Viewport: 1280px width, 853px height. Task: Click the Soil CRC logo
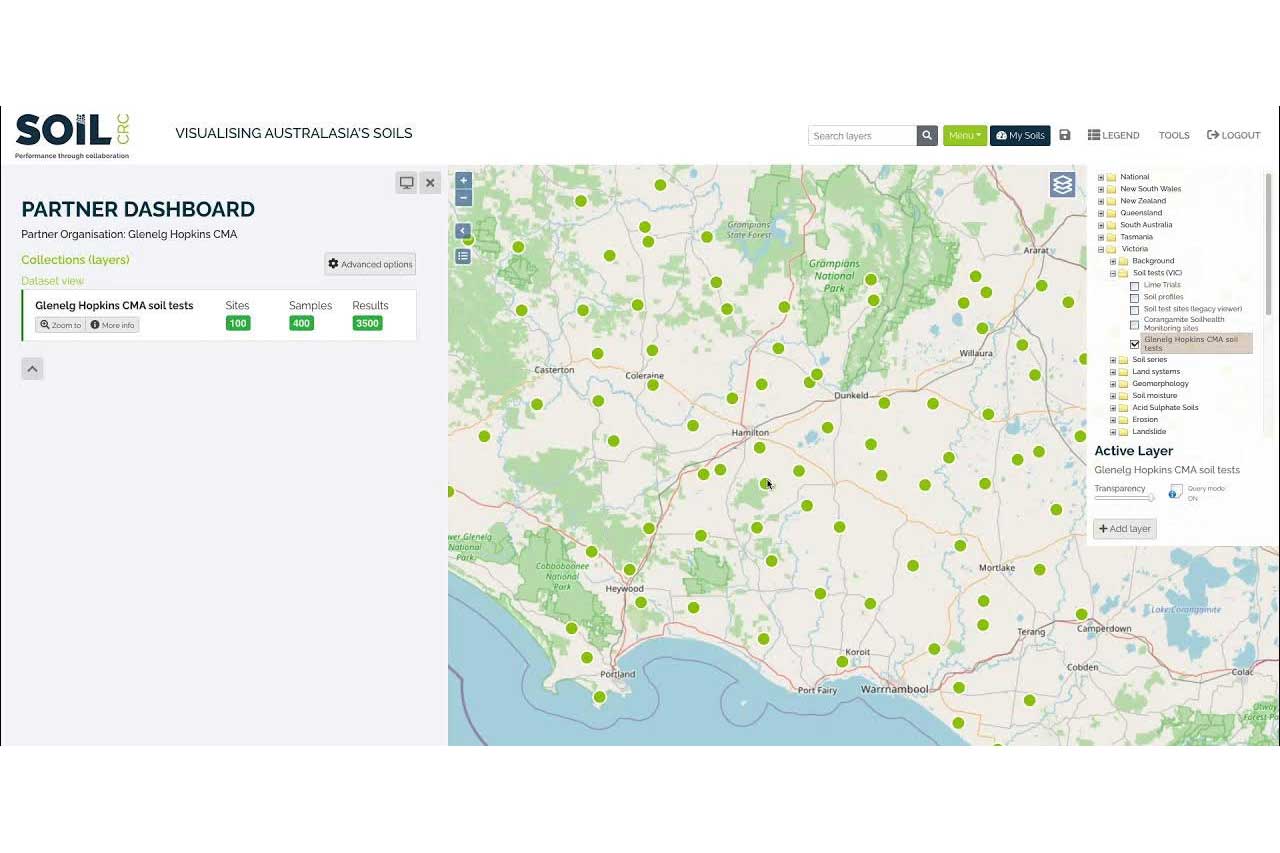(72, 135)
